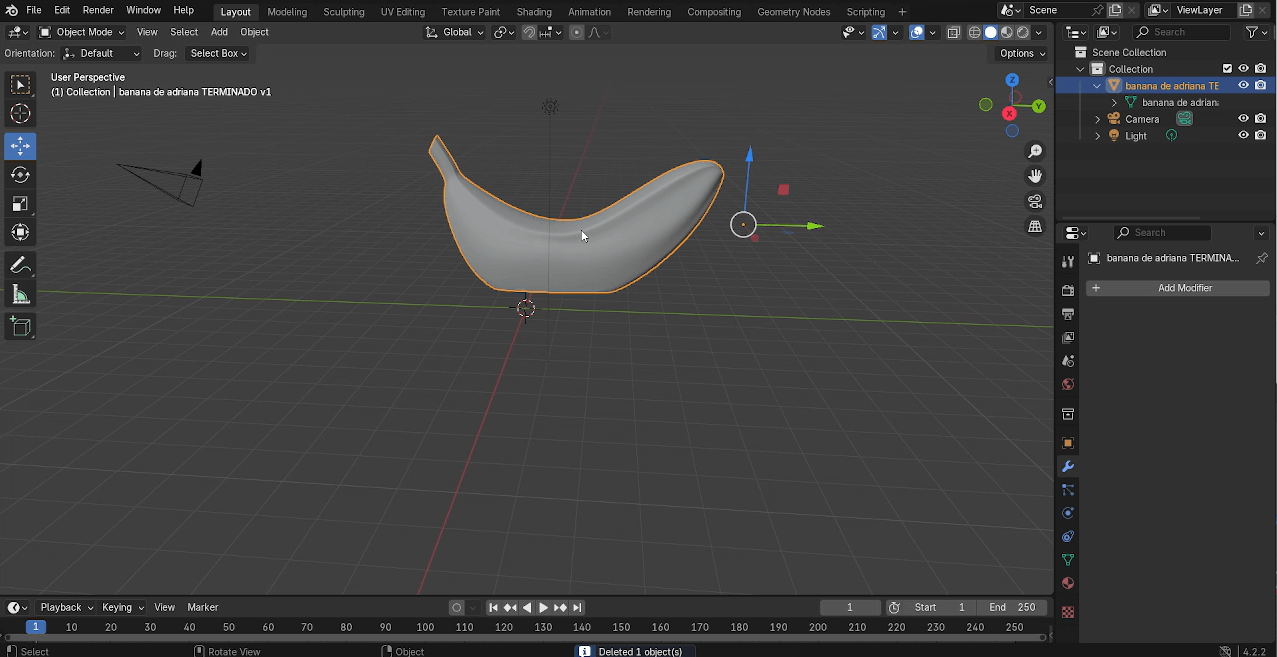Activate the 3D Cursor tool
The width and height of the screenshot is (1277, 657).
point(20,114)
